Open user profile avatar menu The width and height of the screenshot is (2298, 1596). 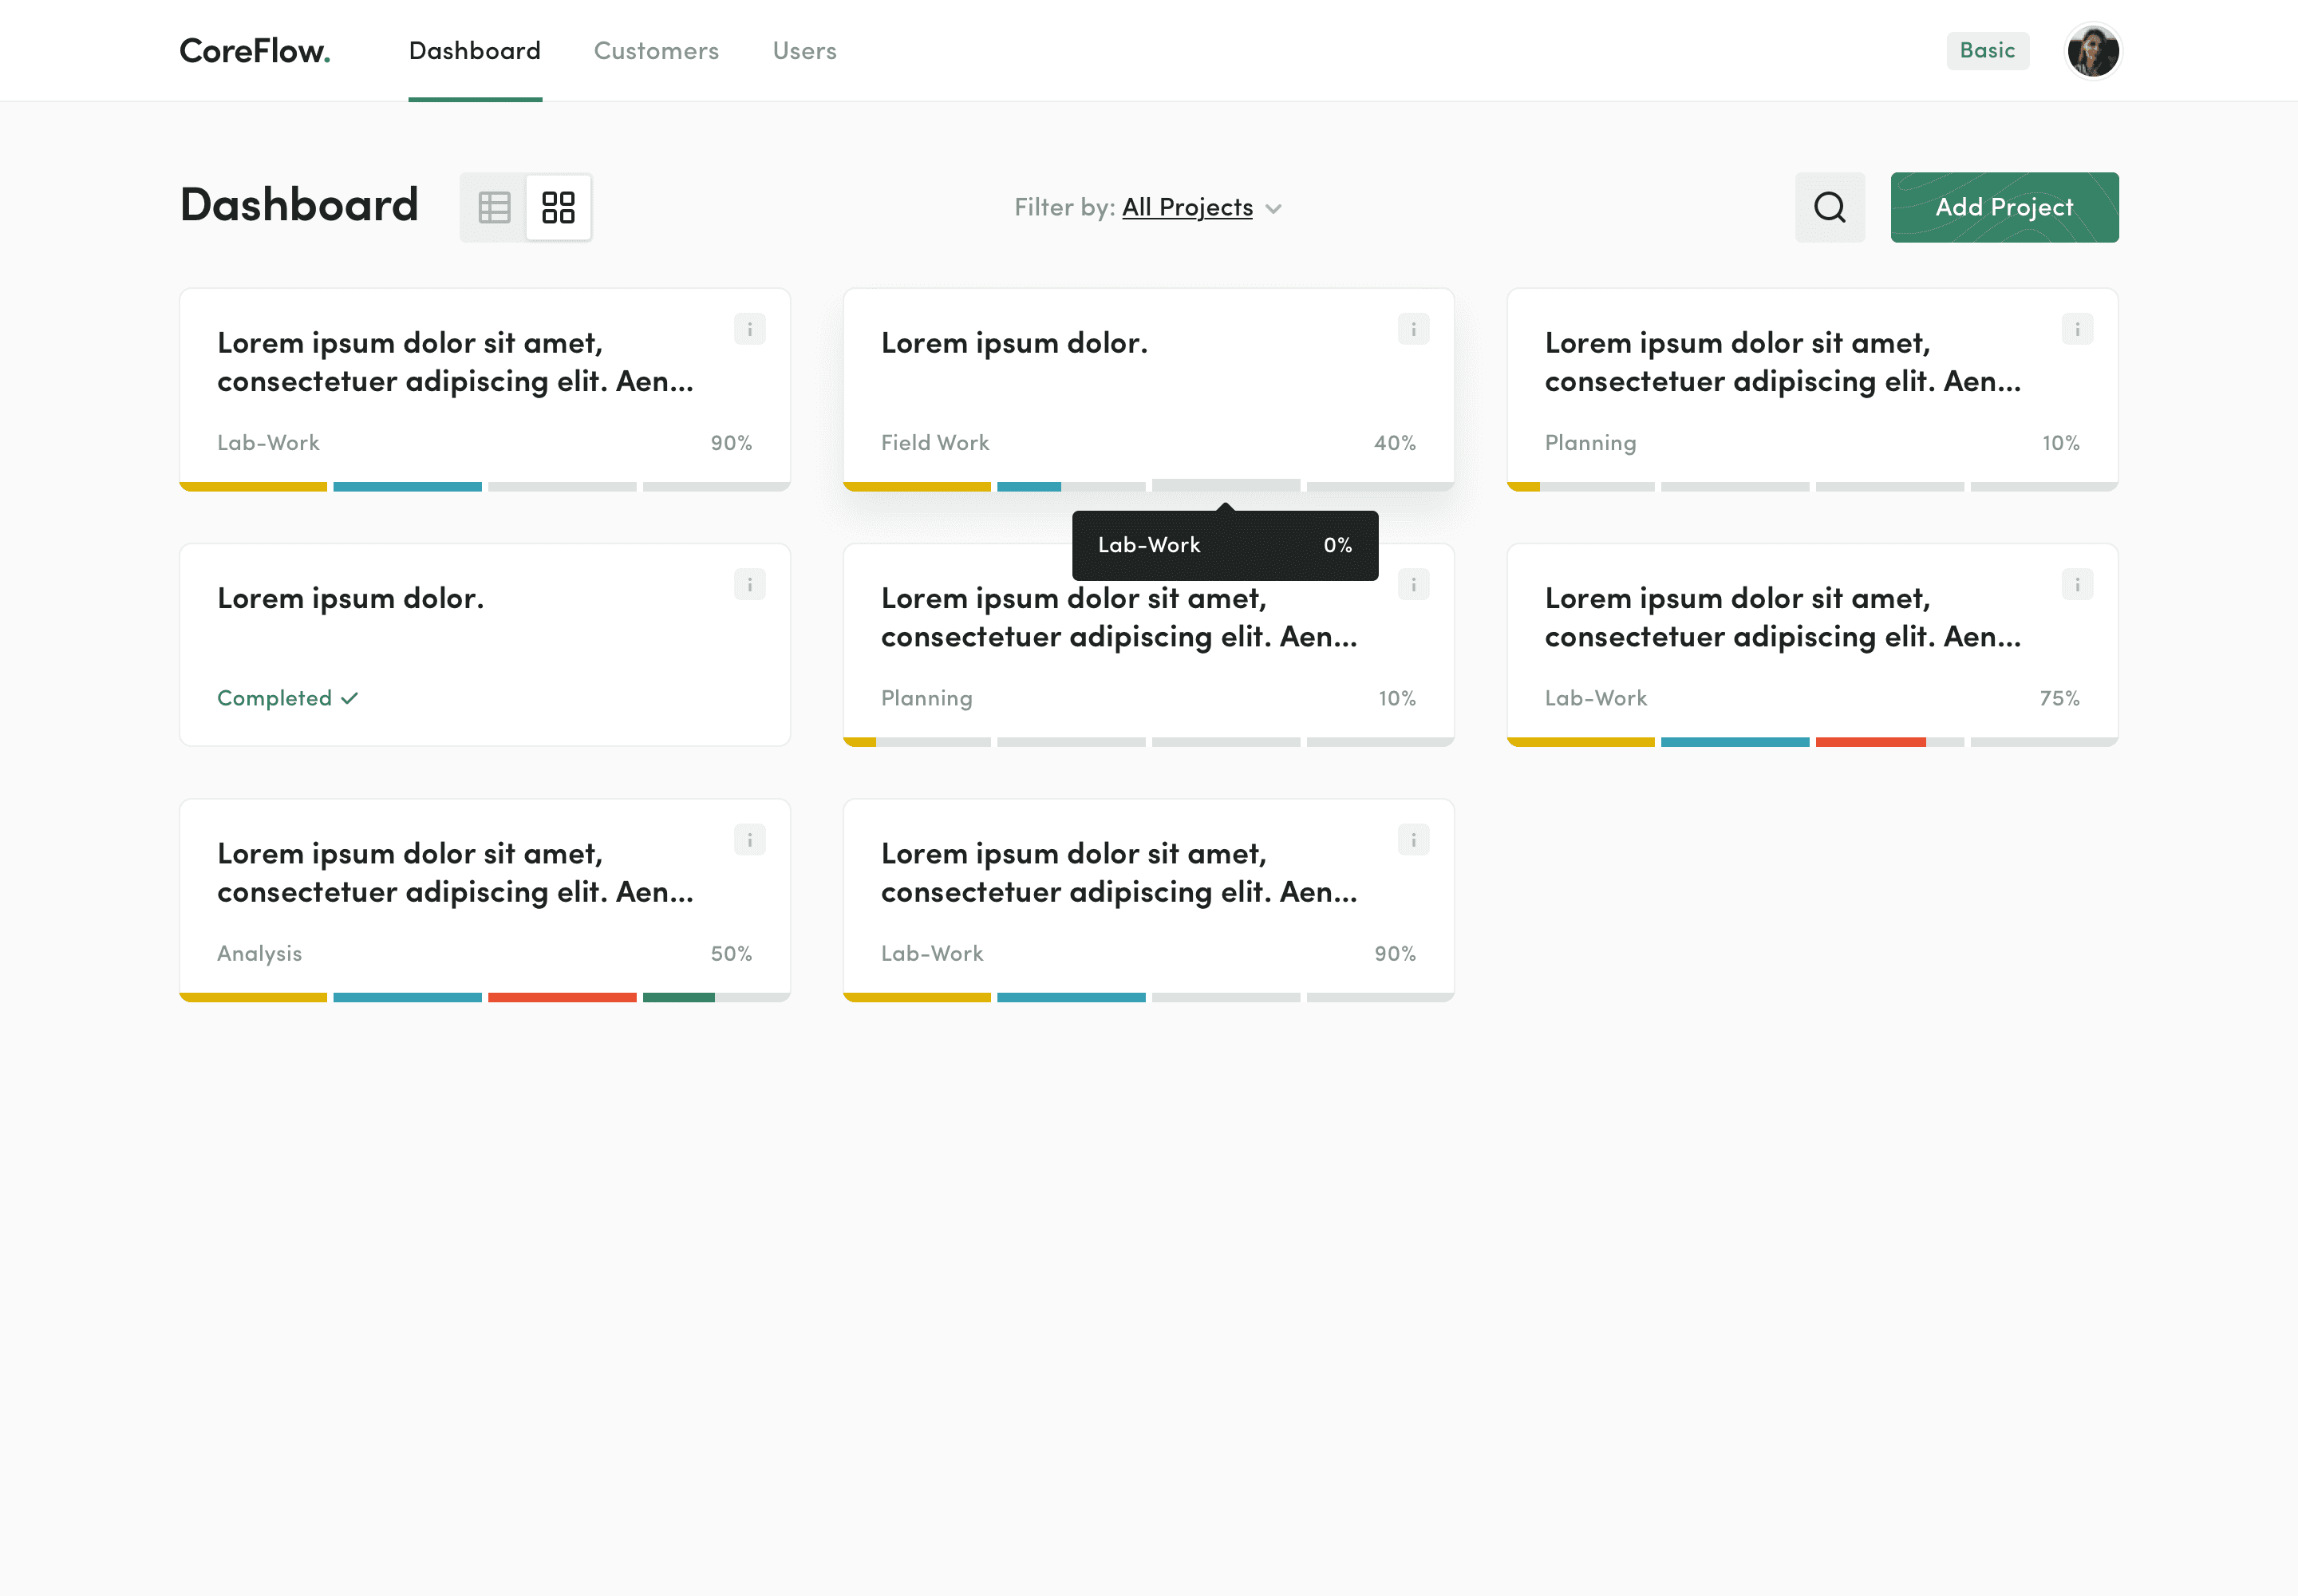click(x=2092, y=51)
